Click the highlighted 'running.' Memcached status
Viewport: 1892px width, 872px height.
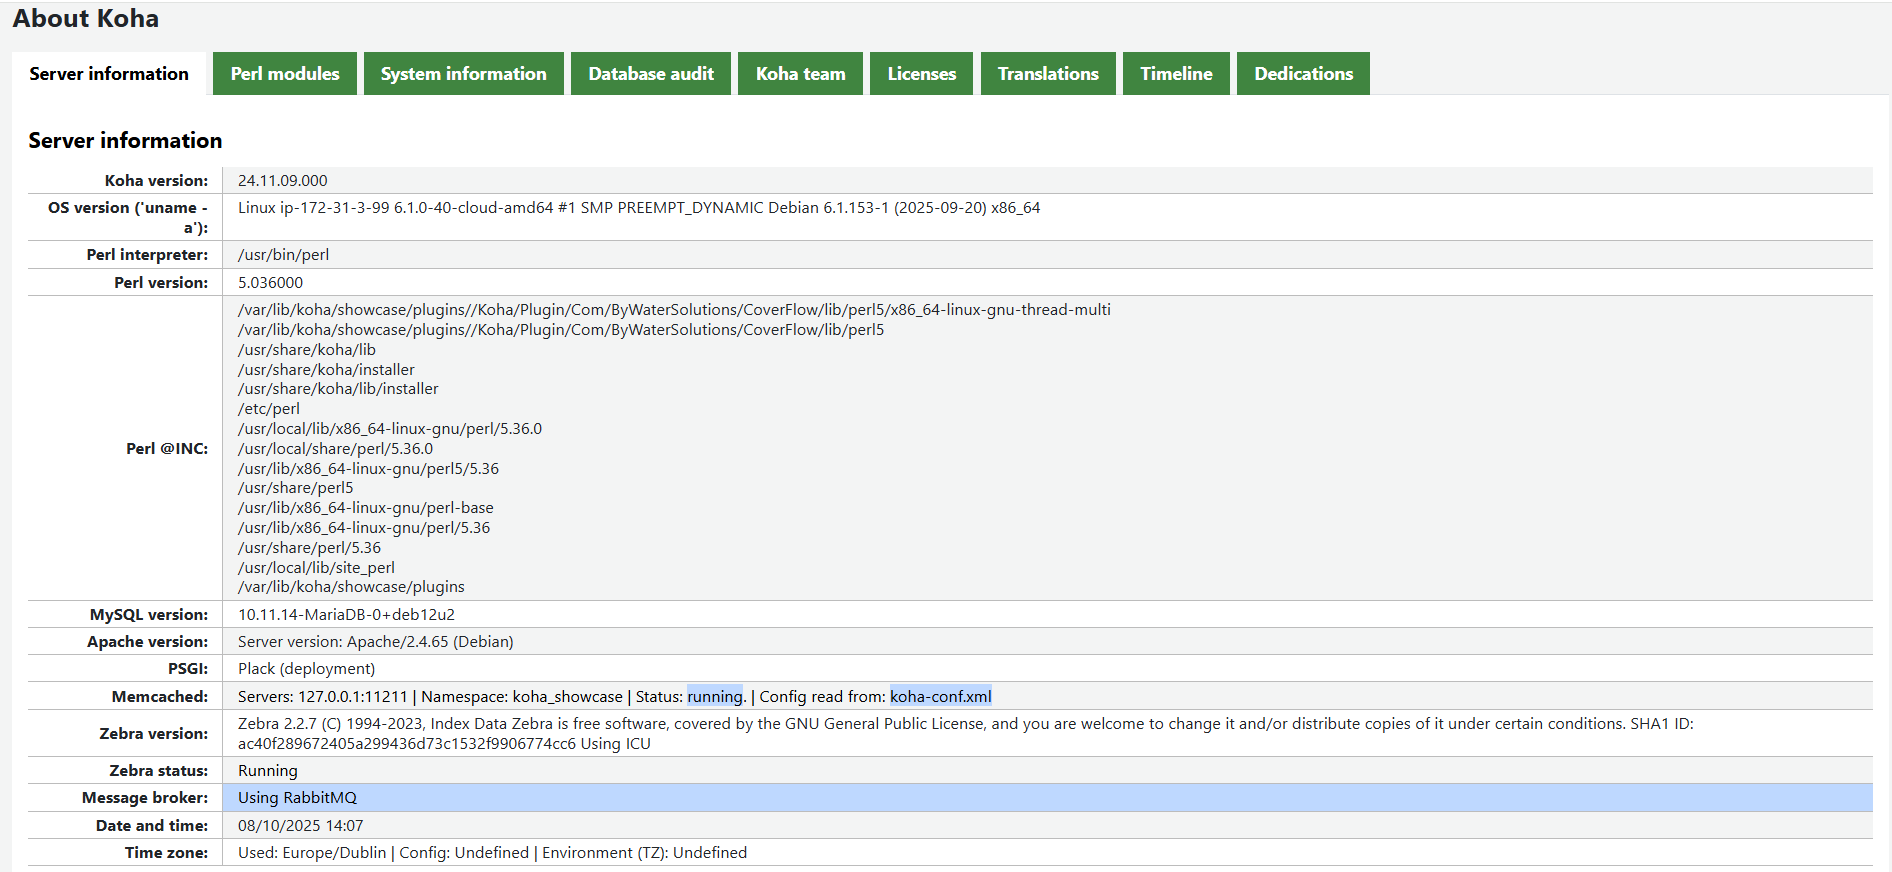point(716,697)
